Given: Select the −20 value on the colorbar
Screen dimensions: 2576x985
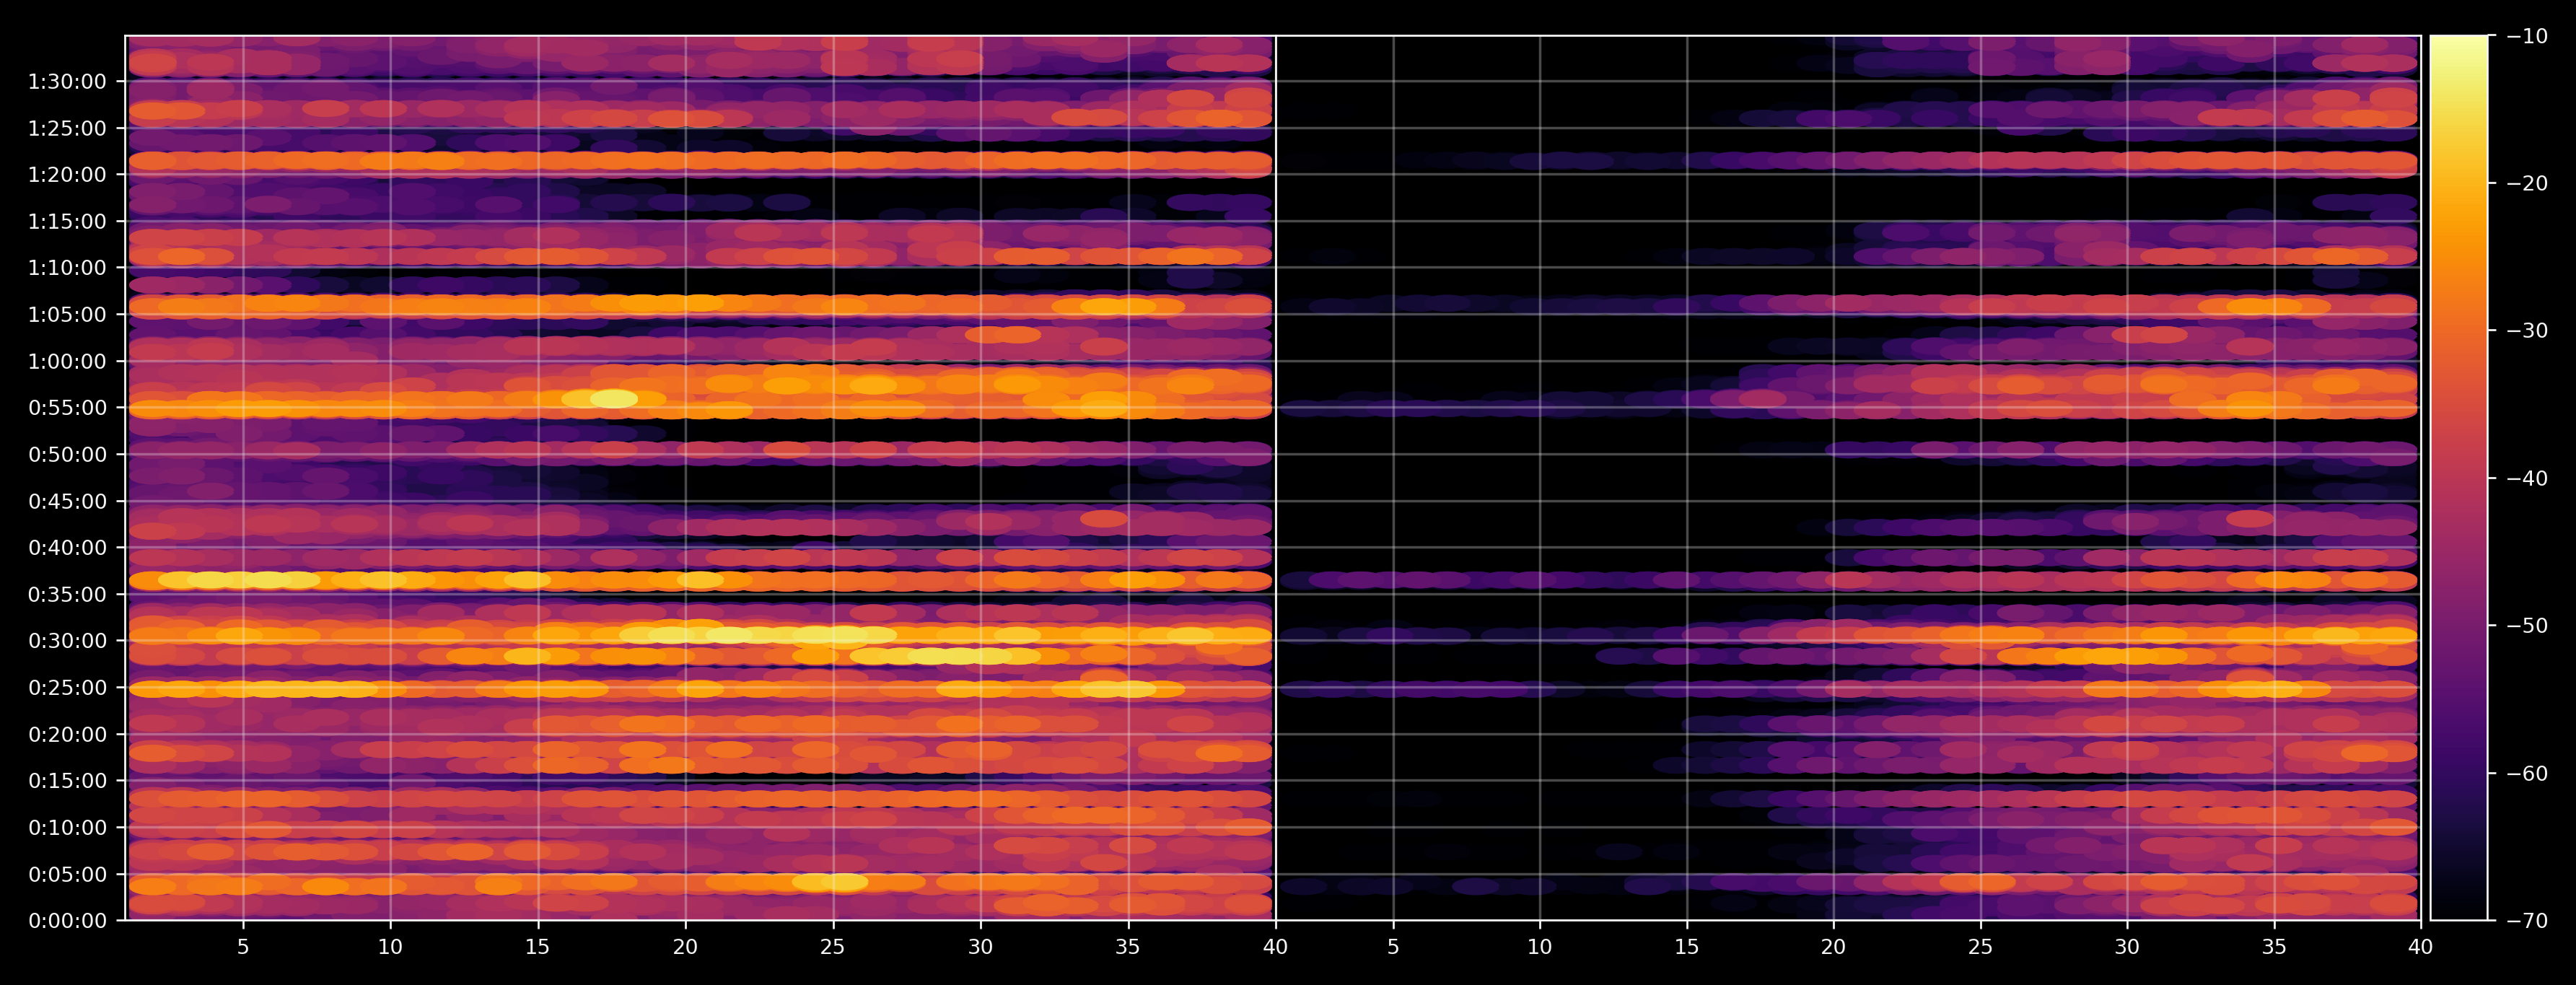Looking at the screenshot, I should coord(2527,183).
